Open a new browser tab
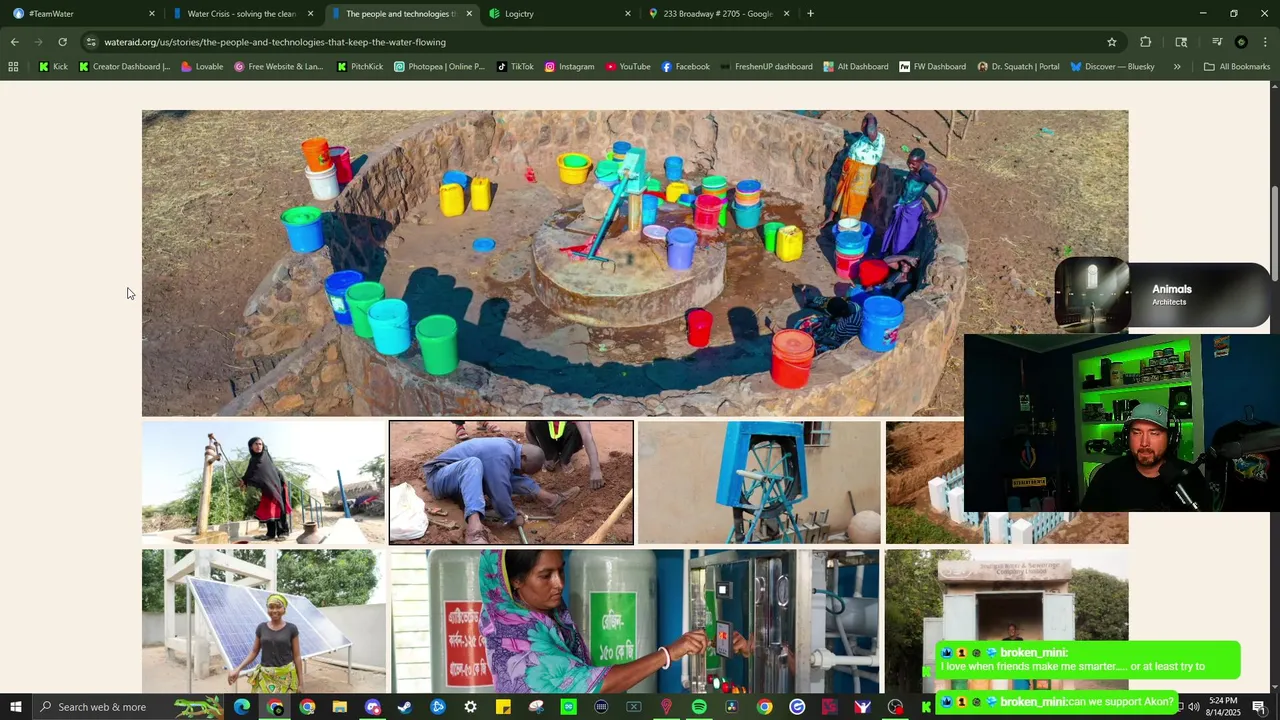The height and width of the screenshot is (720, 1280). tap(810, 14)
